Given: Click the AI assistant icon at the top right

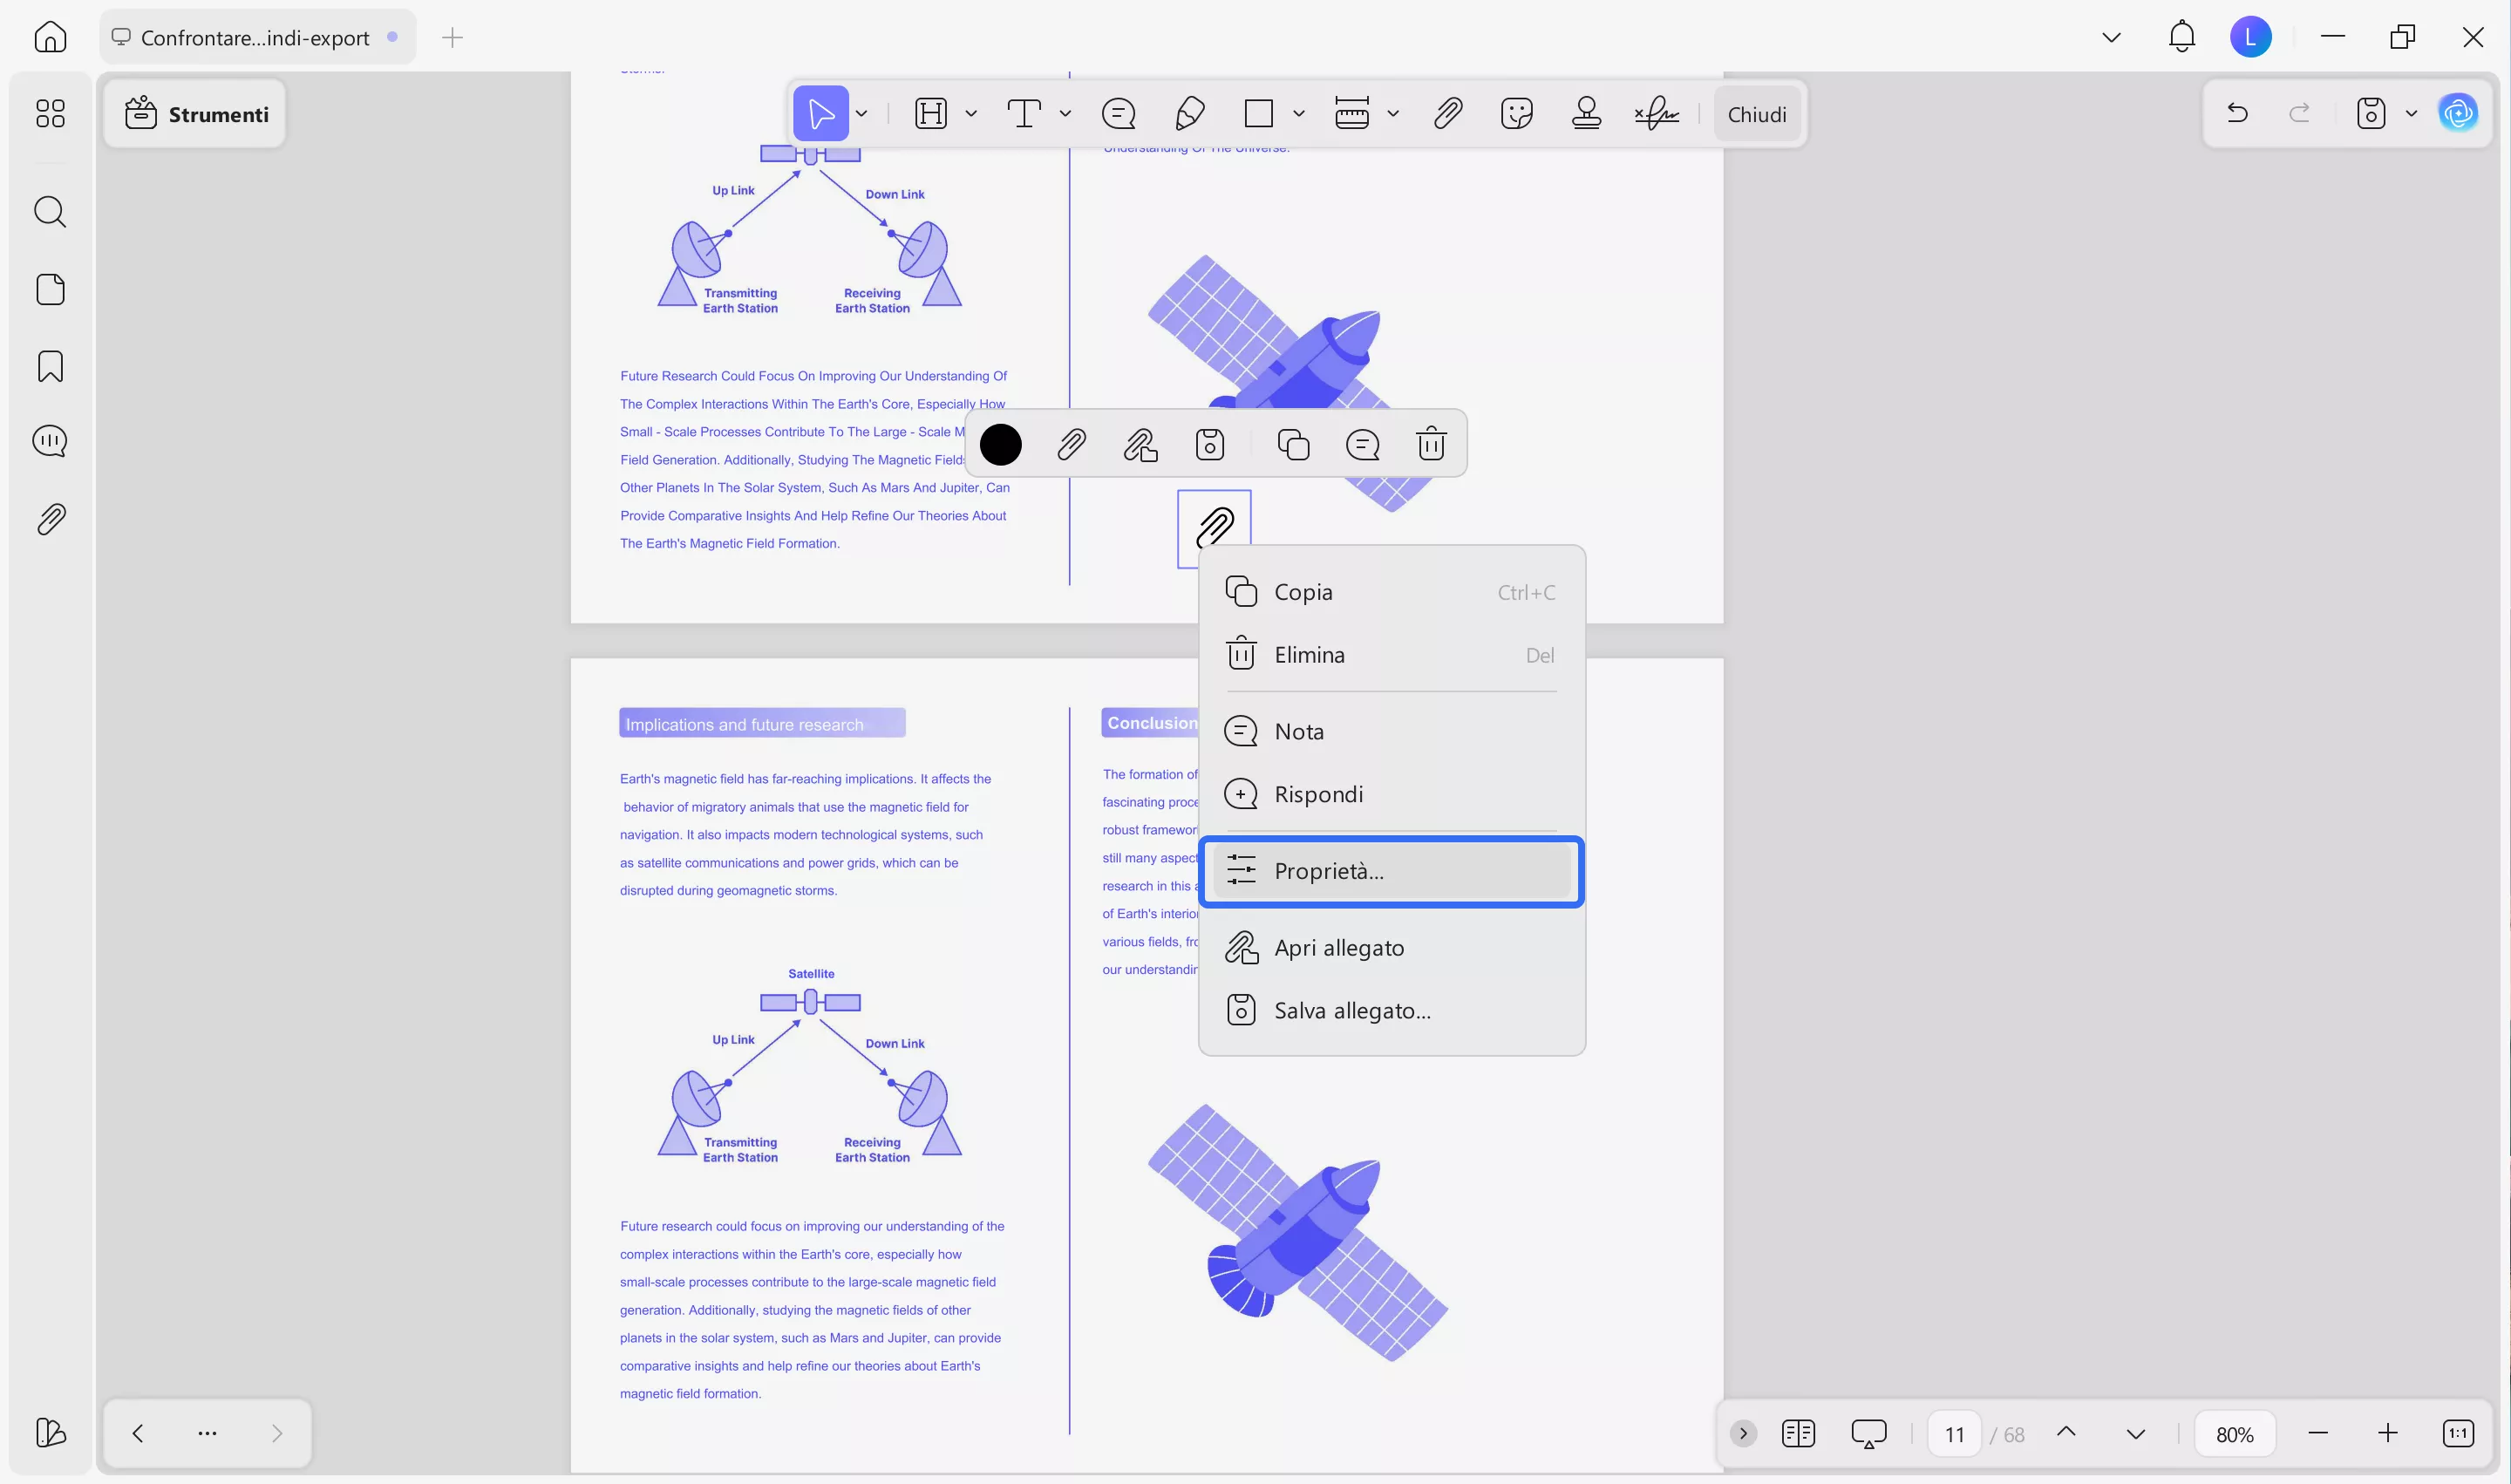Looking at the screenshot, I should (x=2458, y=113).
